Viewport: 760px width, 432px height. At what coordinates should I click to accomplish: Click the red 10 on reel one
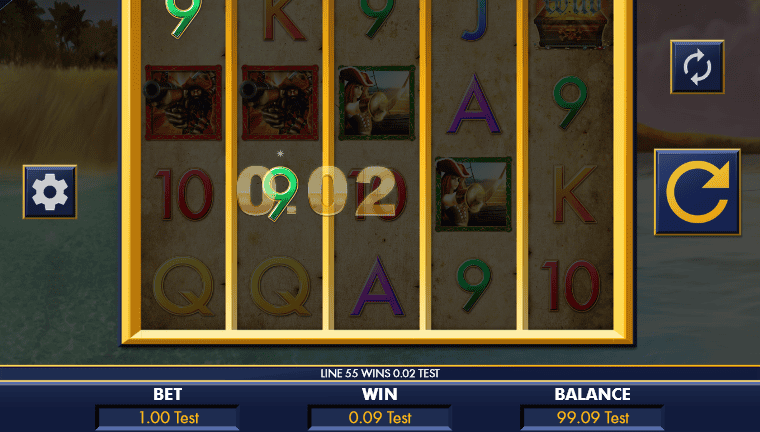[184, 194]
